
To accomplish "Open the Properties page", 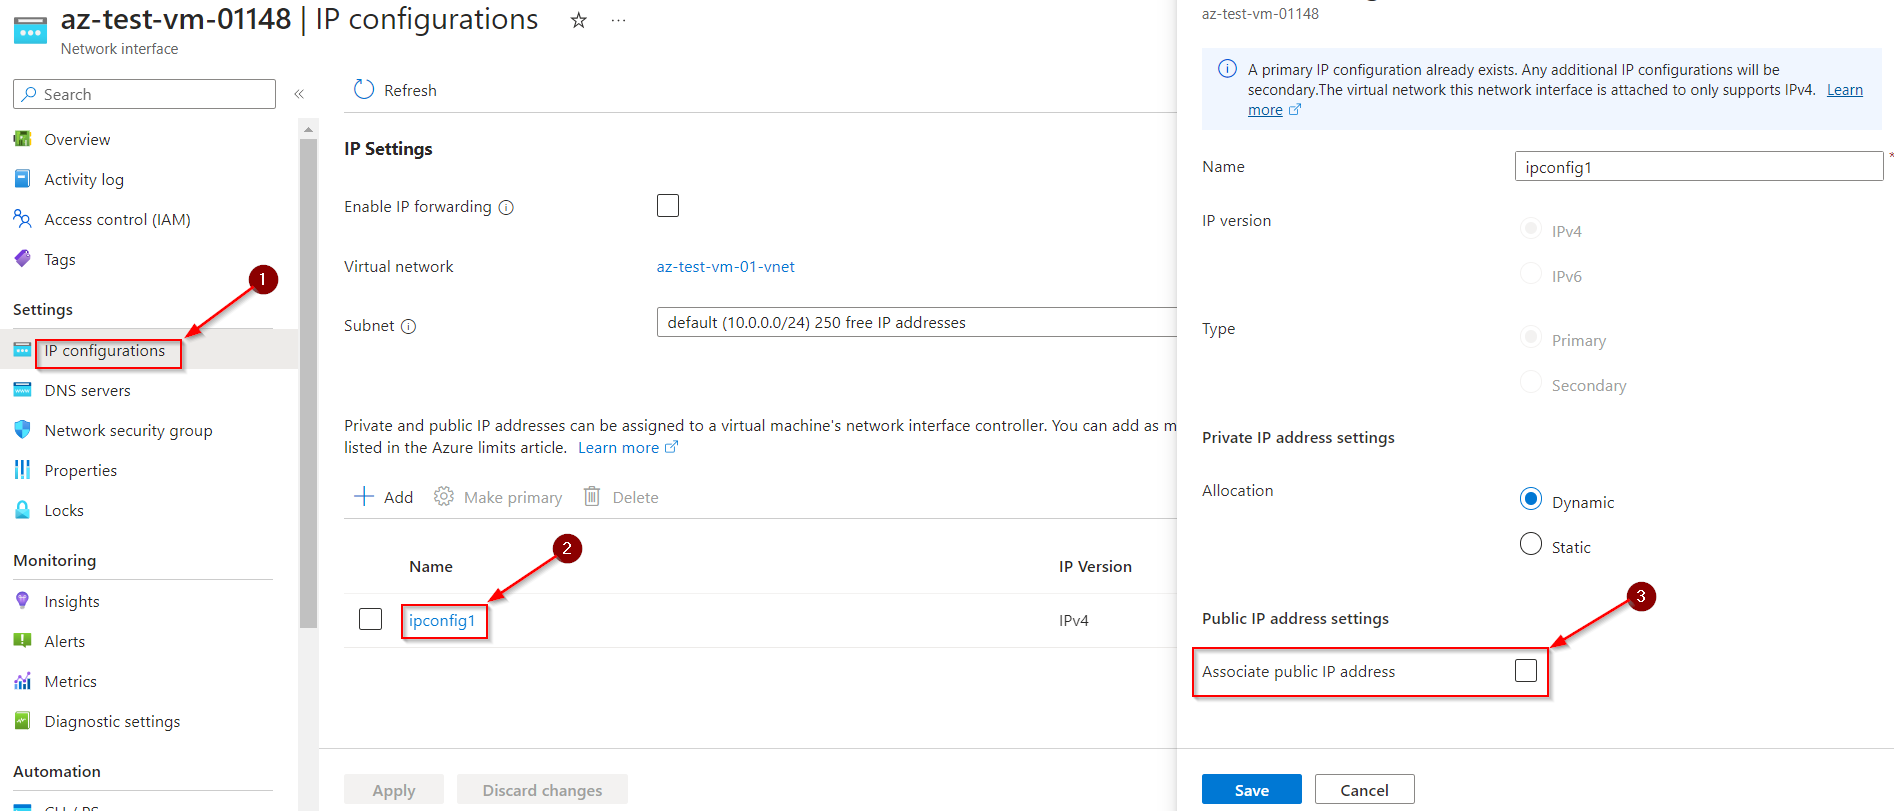I will point(80,470).
